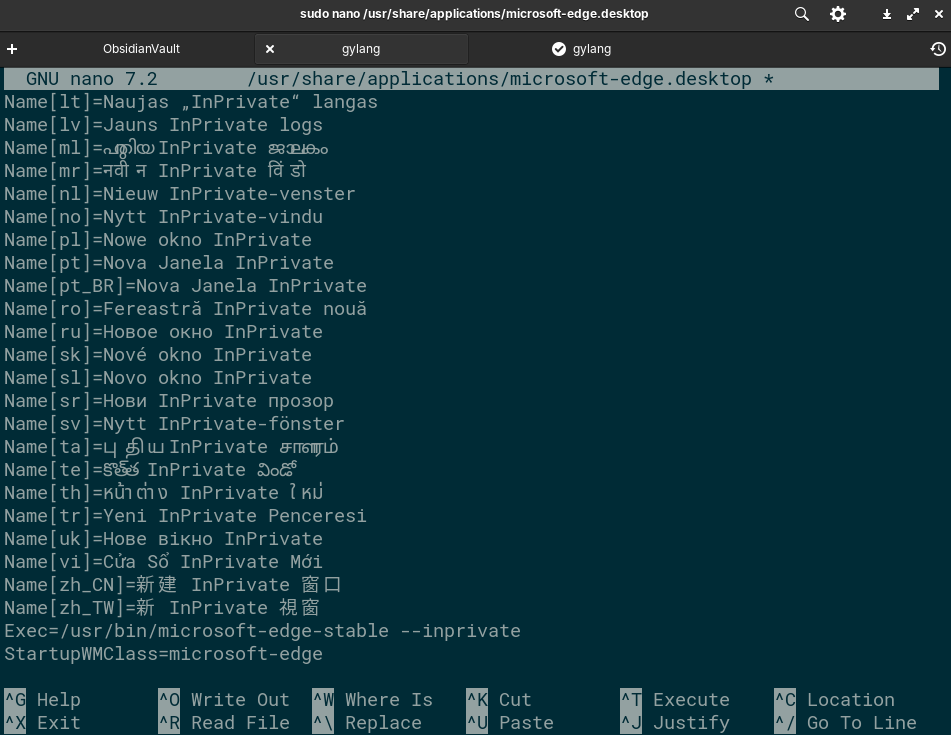Open terminal settings gear icon
The width and height of the screenshot is (951, 735).
coord(838,14)
